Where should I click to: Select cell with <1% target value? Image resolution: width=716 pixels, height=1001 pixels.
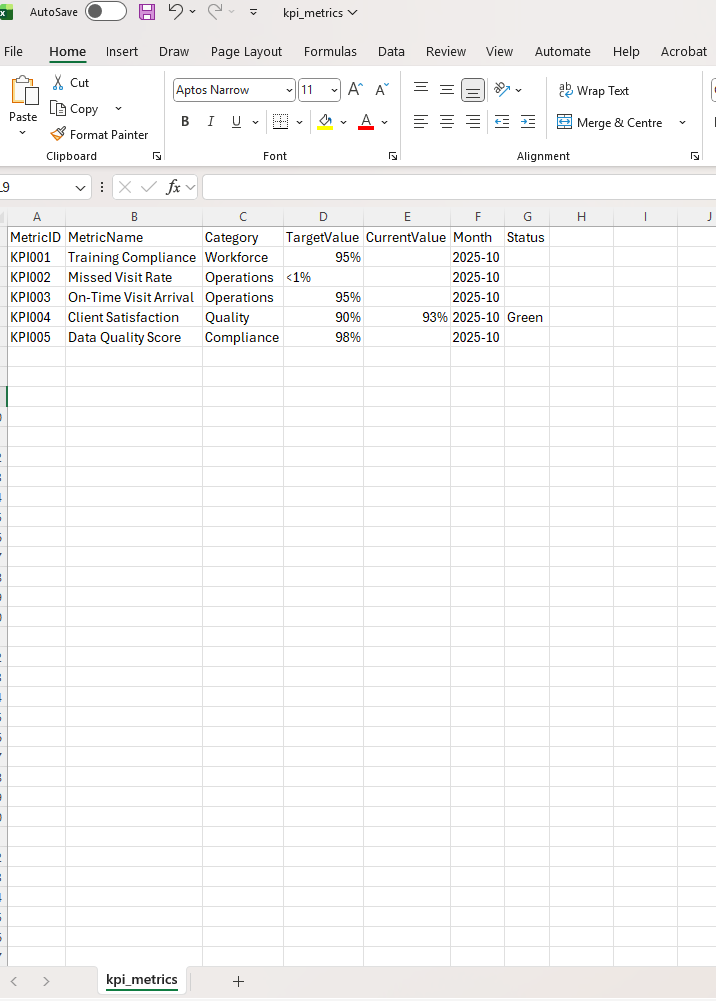324,277
